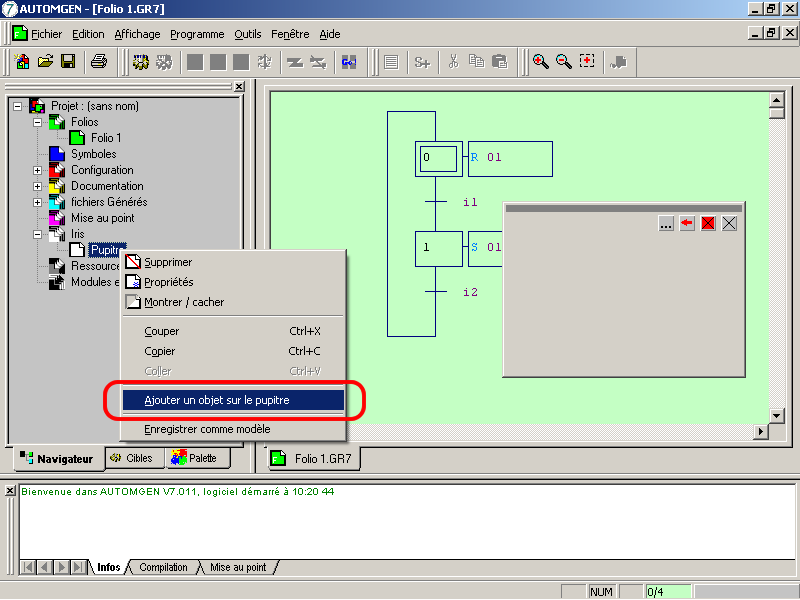The height and width of the screenshot is (600, 800).
Task: Click the red X icon on pupitre window
Action: pyautogui.click(x=708, y=224)
